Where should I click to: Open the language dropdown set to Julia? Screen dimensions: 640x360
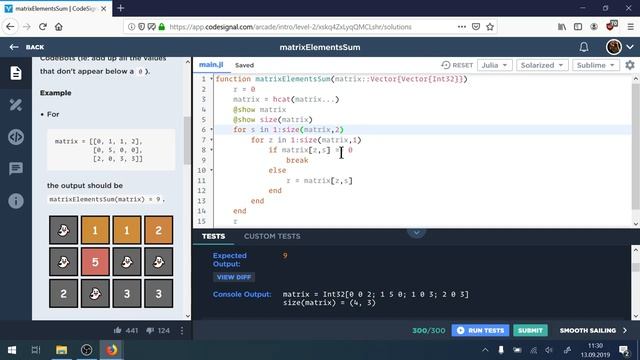click(494, 65)
